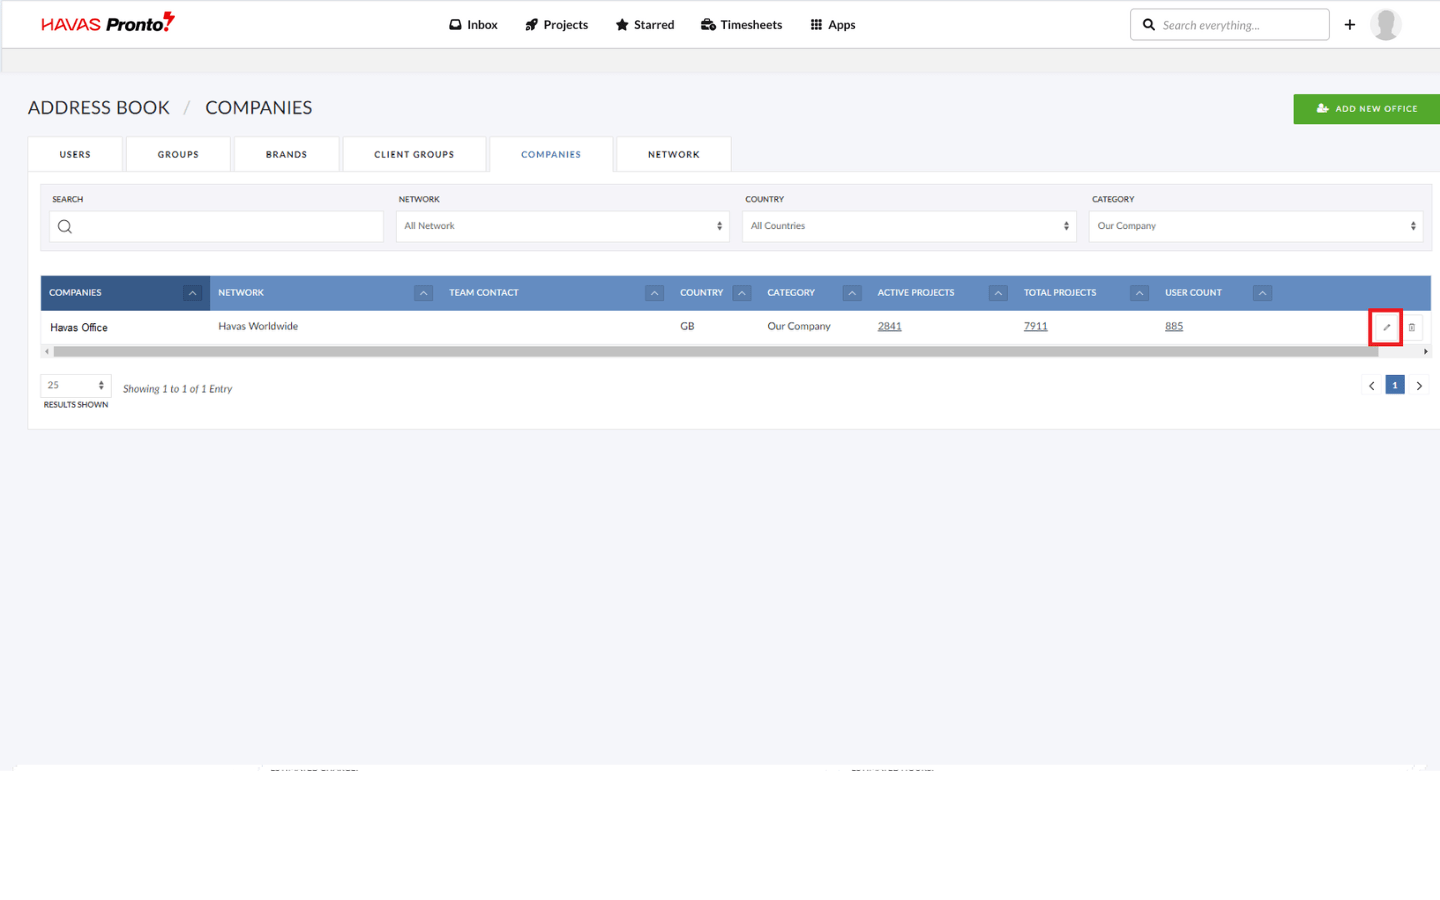Click the Address Book breadcrumb
This screenshot has width=1440, height=900.
[x=99, y=108]
